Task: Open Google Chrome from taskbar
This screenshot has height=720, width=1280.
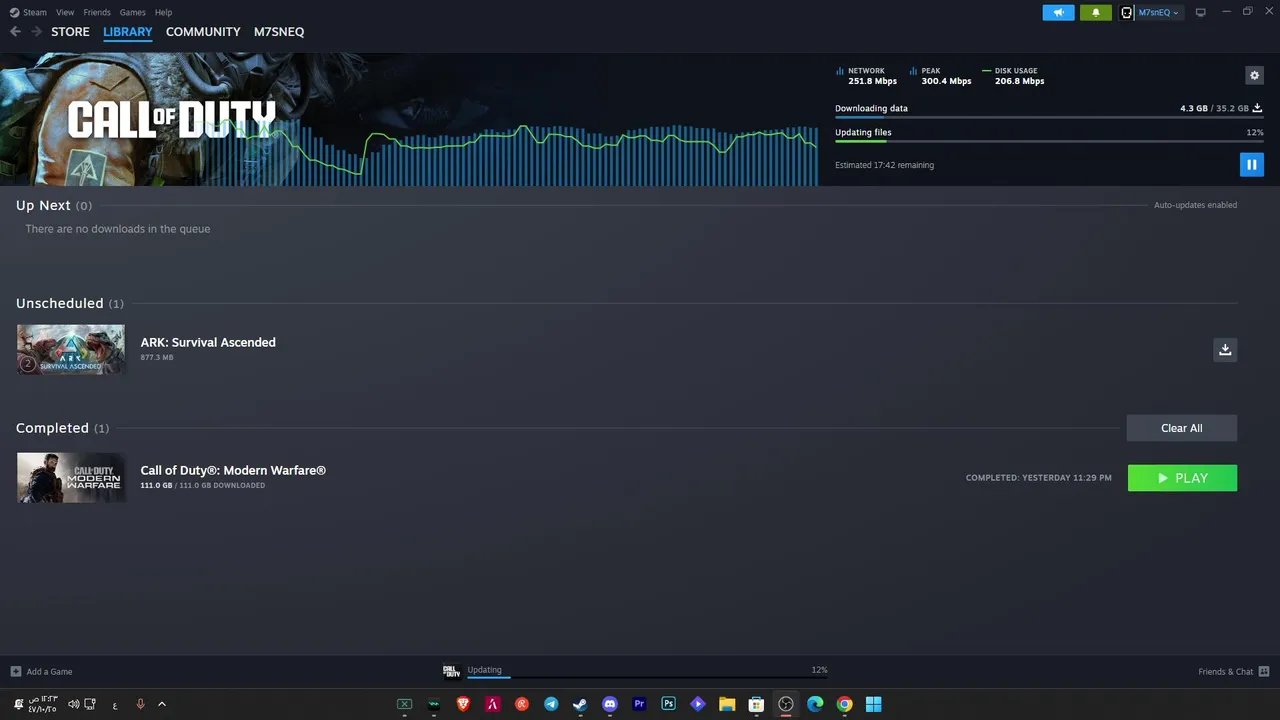Action: click(x=844, y=704)
